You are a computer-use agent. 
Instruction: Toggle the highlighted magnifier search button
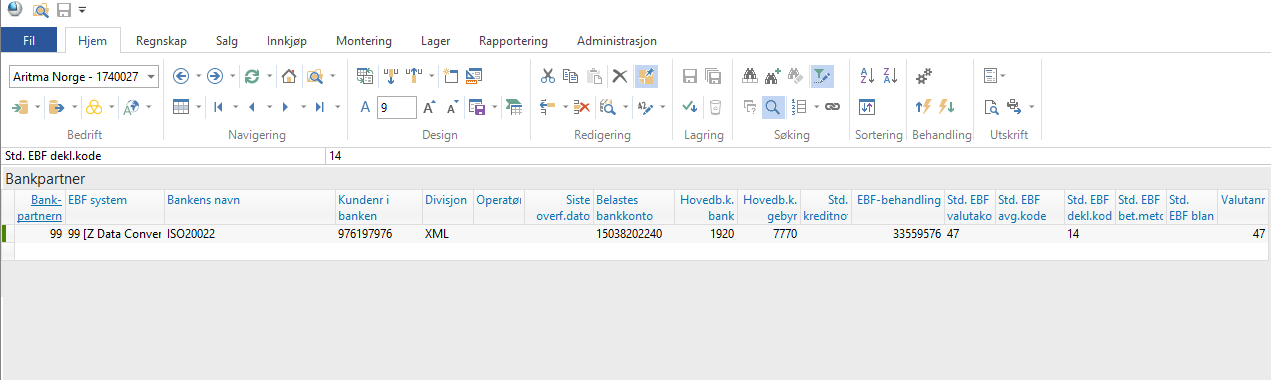coord(773,107)
